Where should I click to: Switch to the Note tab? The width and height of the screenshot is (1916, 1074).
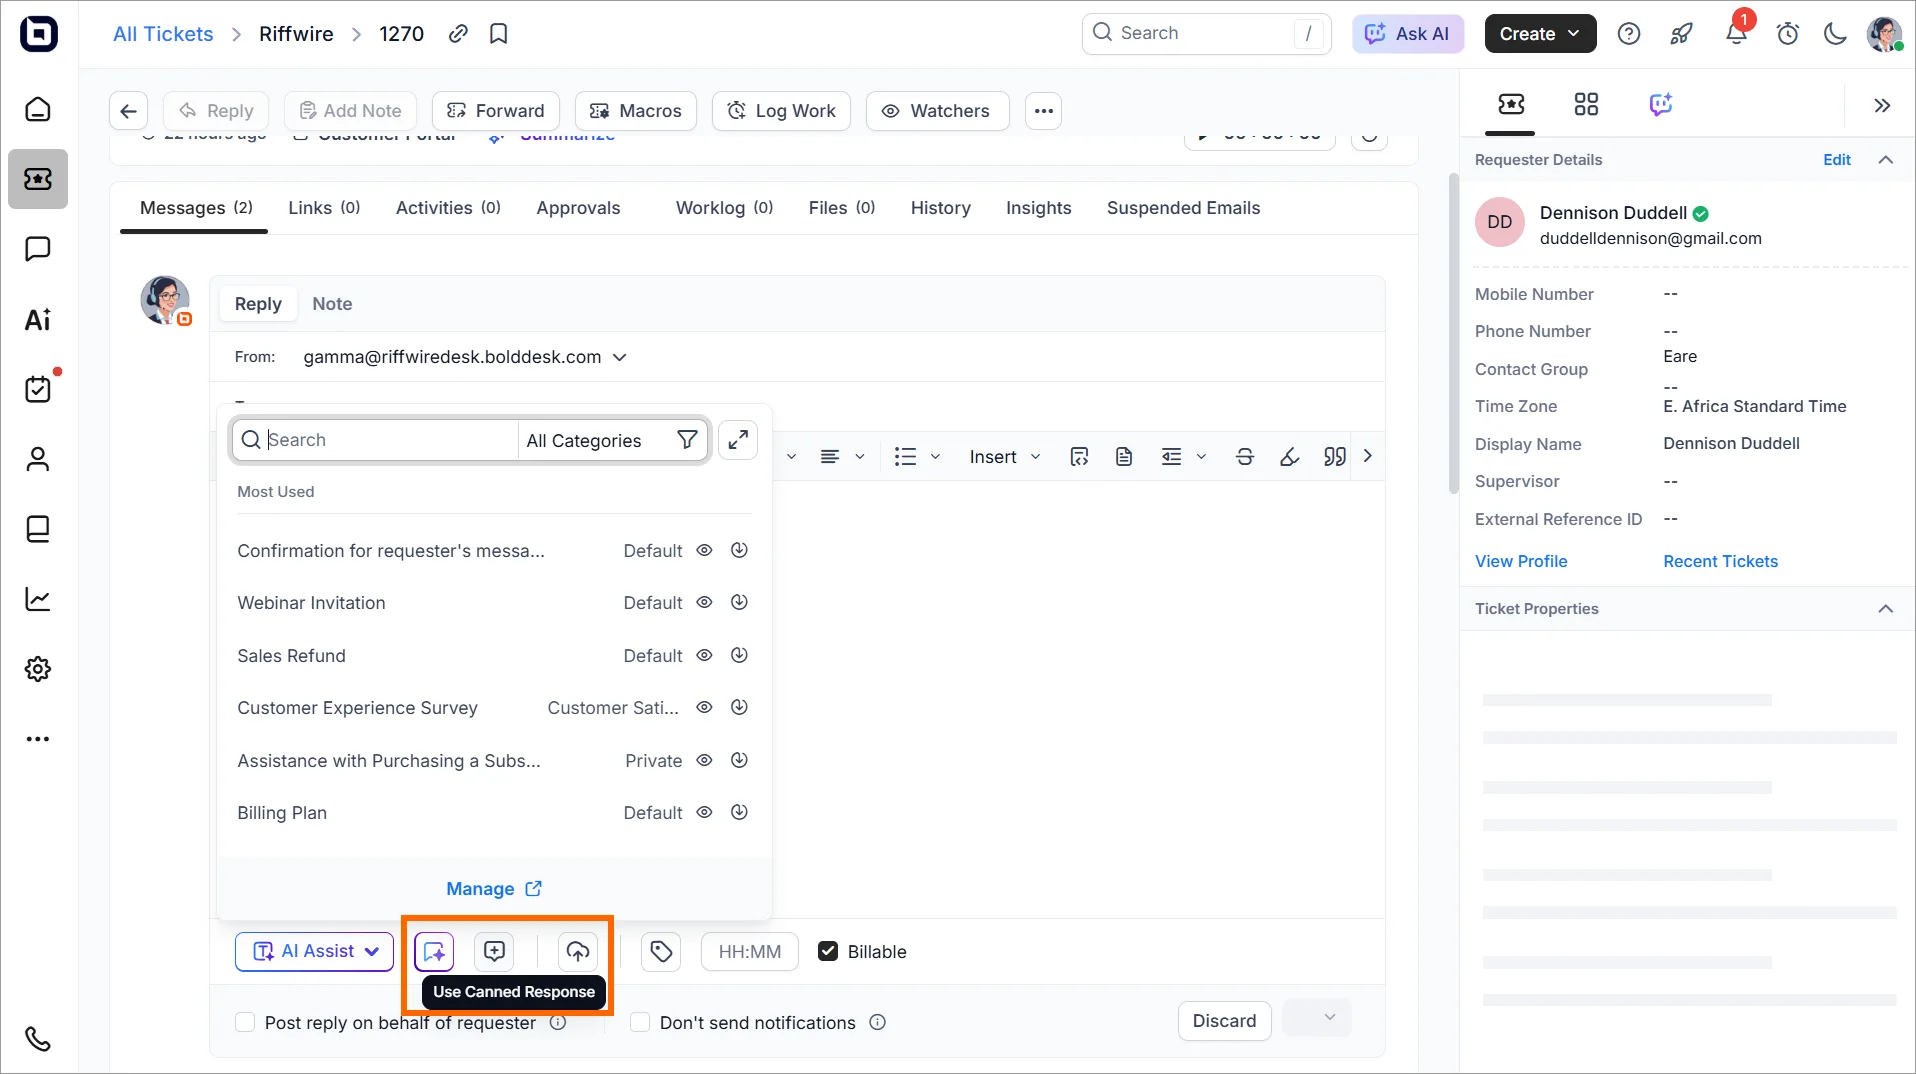point(332,304)
